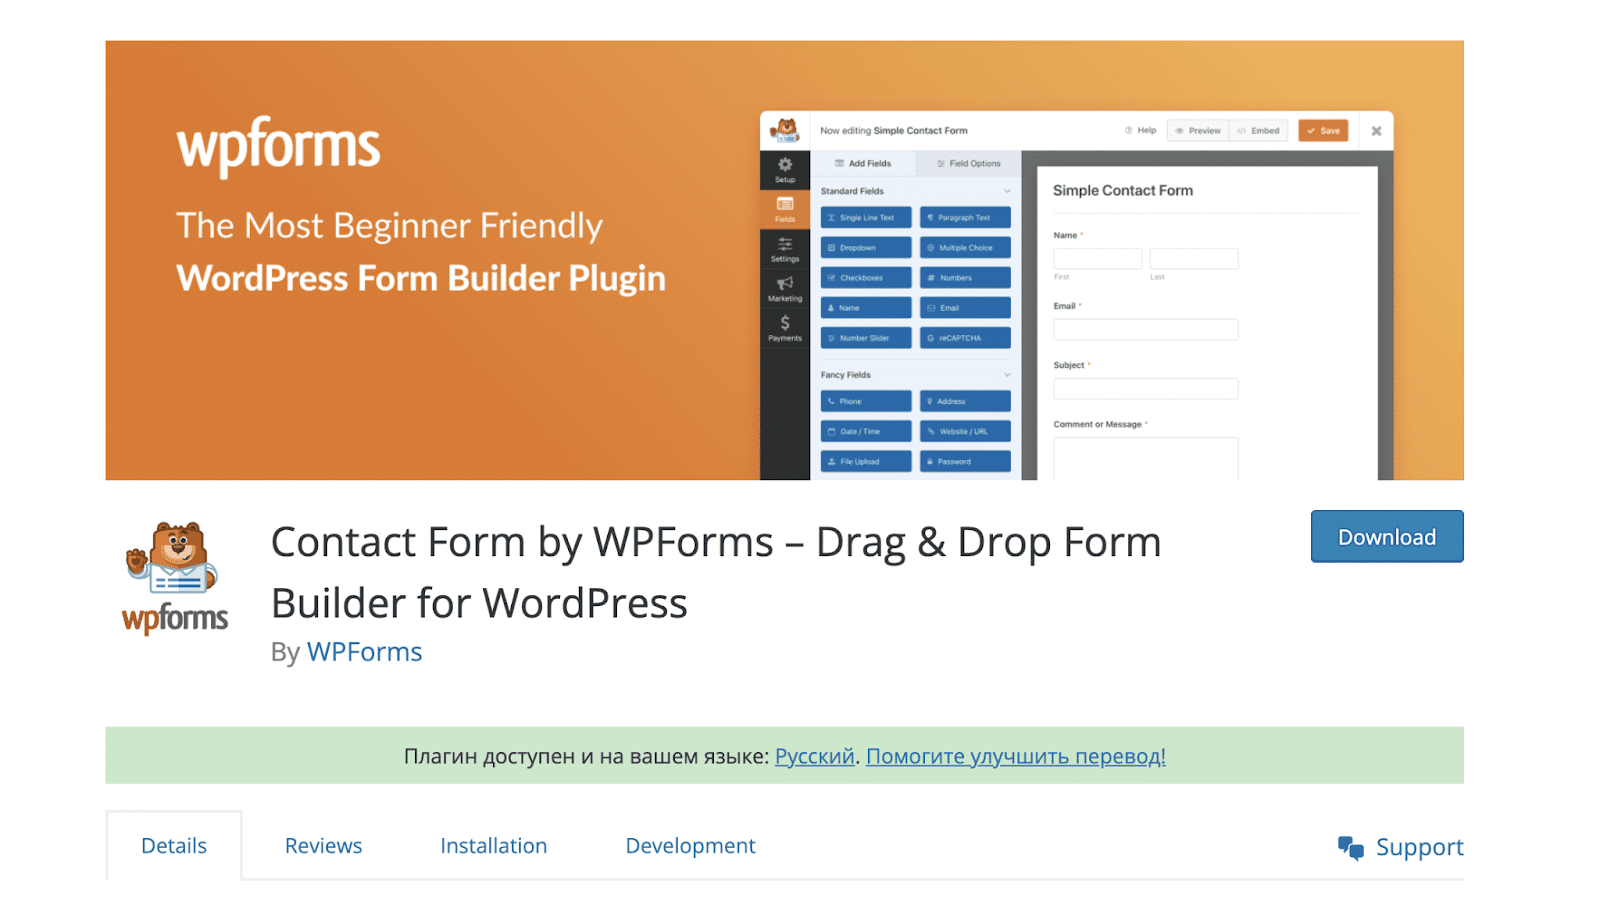
Task: Switch to the Field Options tab
Action: [968, 163]
